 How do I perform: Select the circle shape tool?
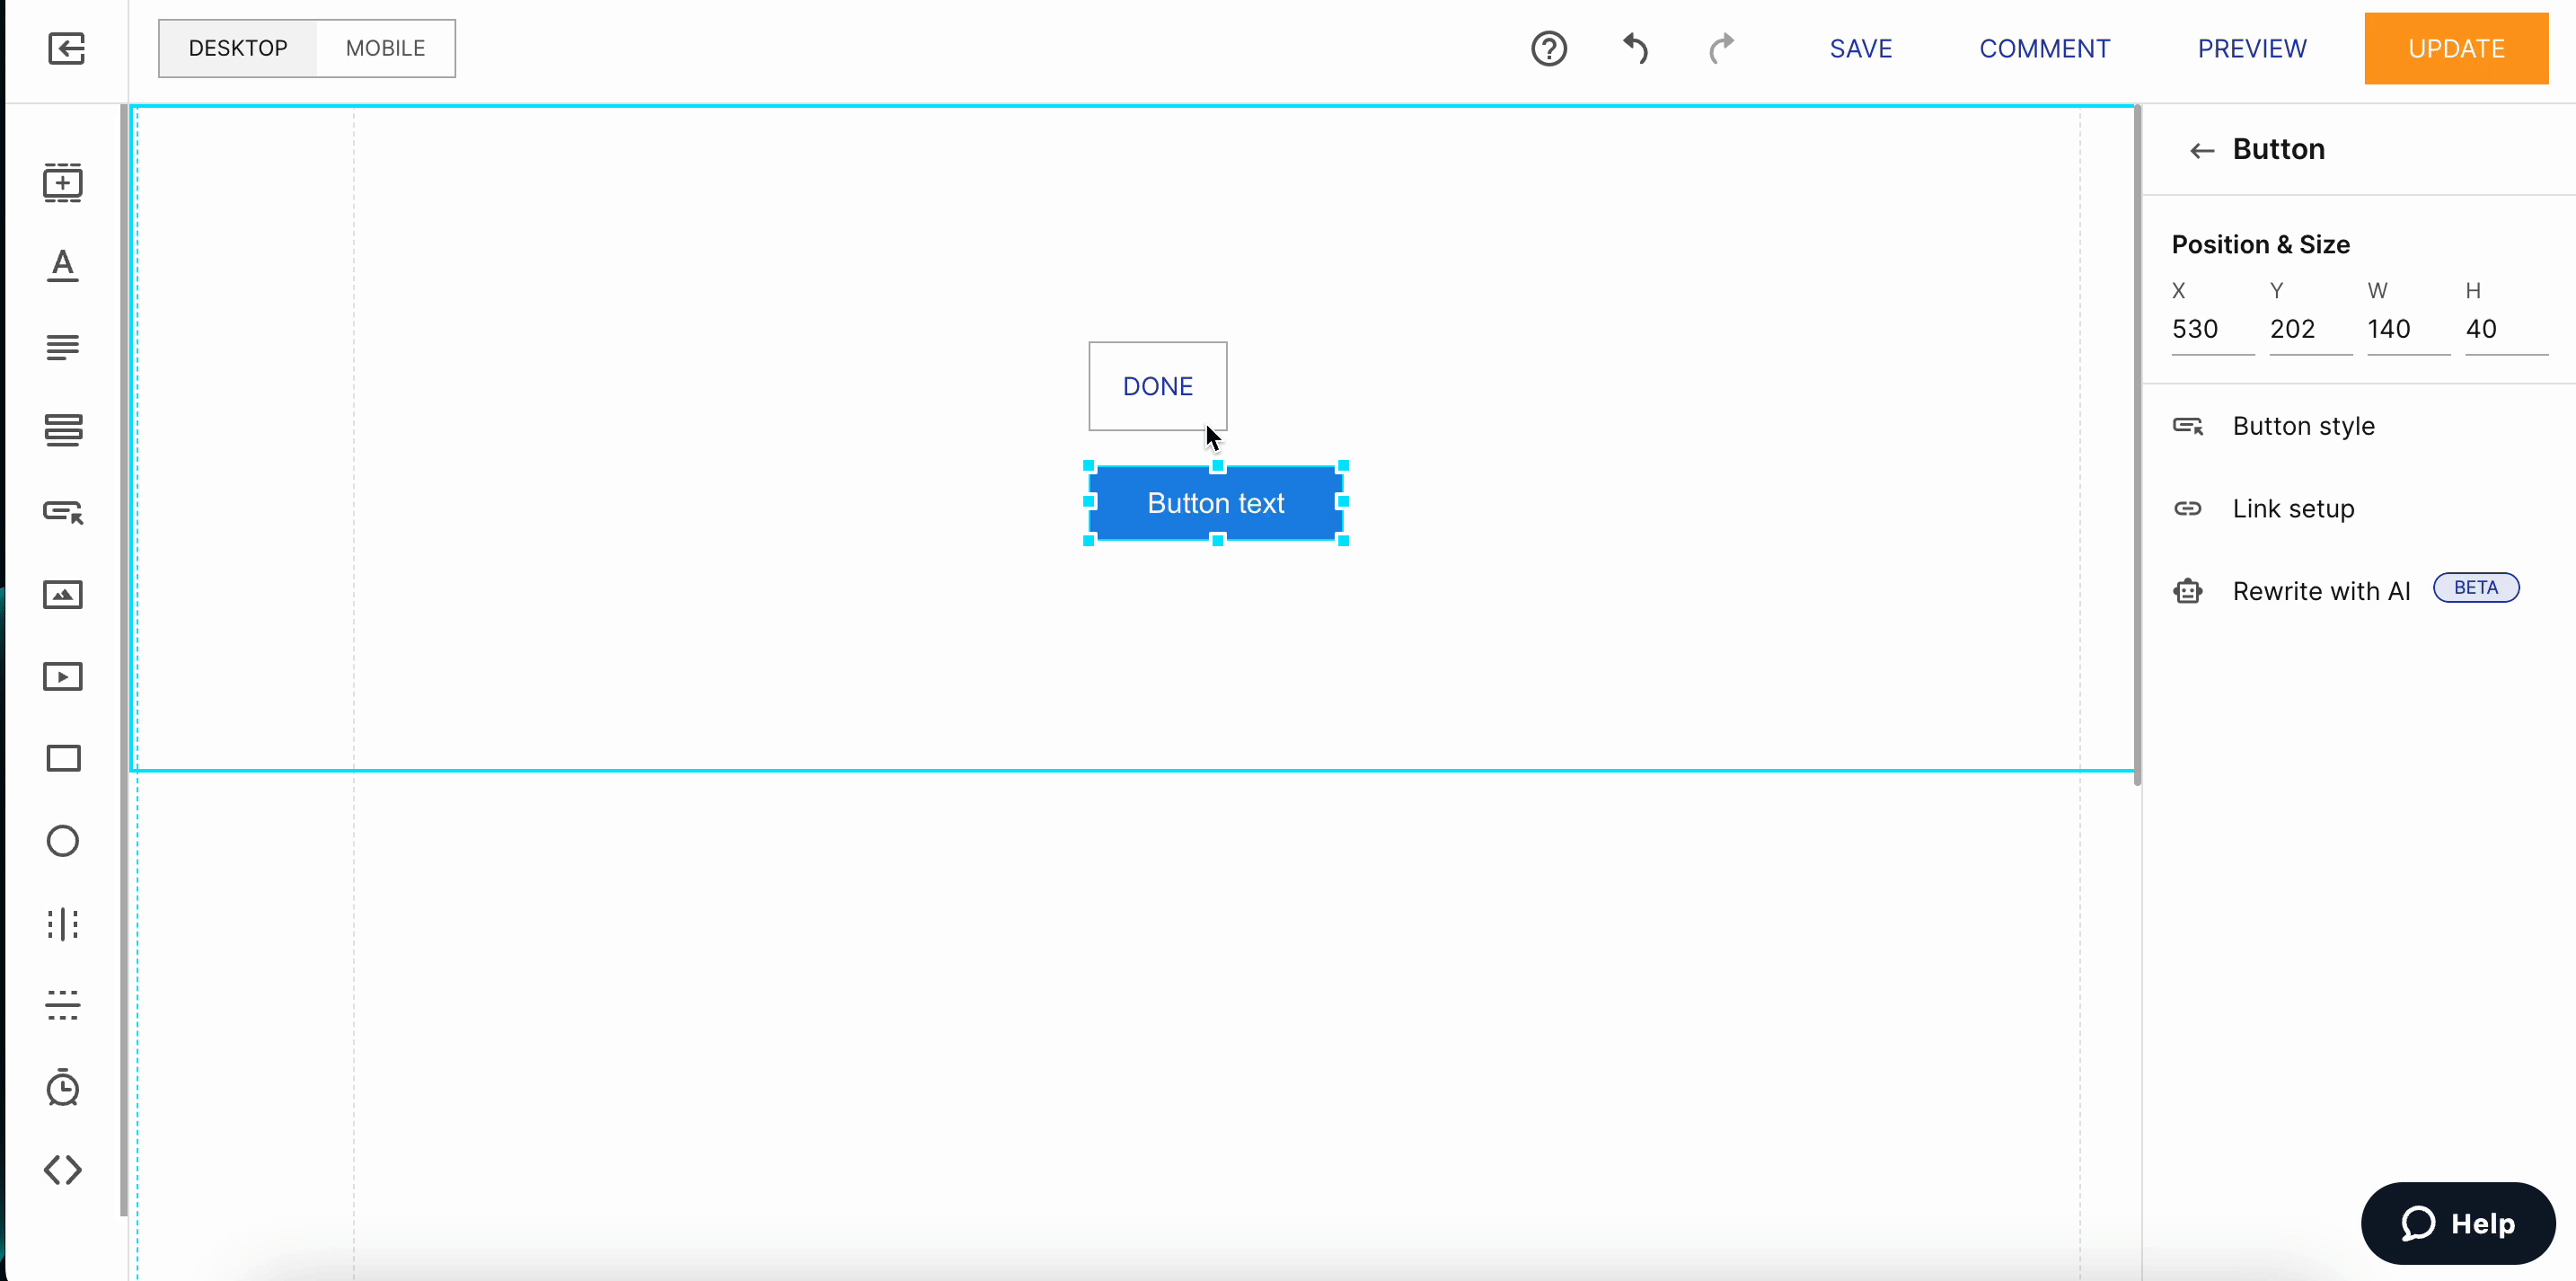click(x=62, y=841)
